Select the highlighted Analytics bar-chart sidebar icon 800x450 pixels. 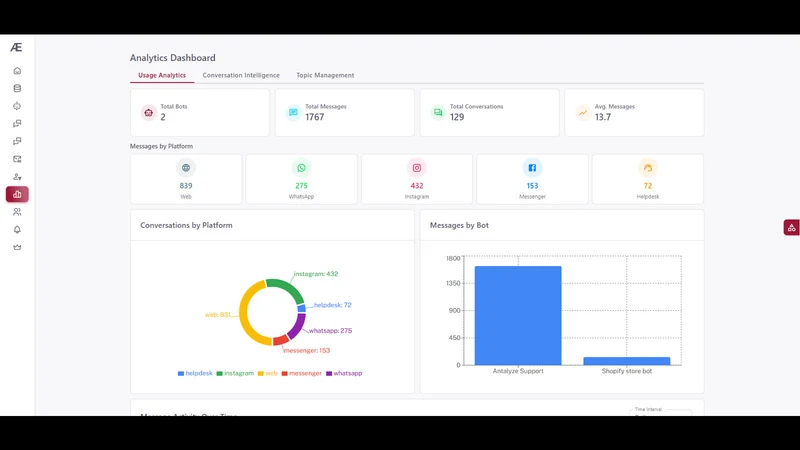(17, 194)
